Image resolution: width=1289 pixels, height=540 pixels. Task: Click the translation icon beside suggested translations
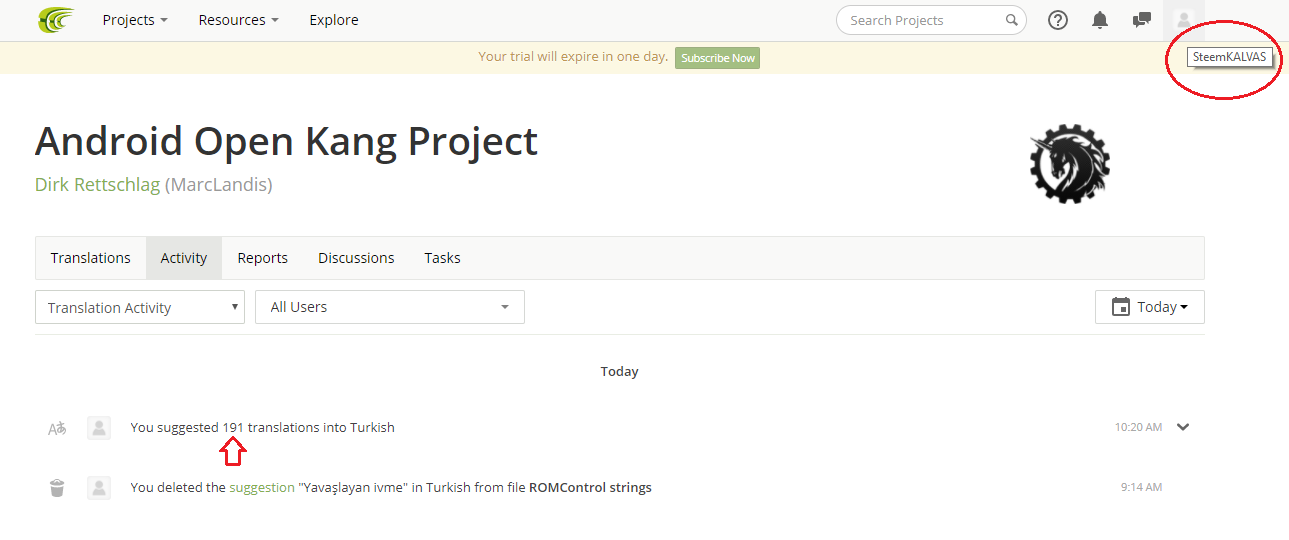point(57,428)
